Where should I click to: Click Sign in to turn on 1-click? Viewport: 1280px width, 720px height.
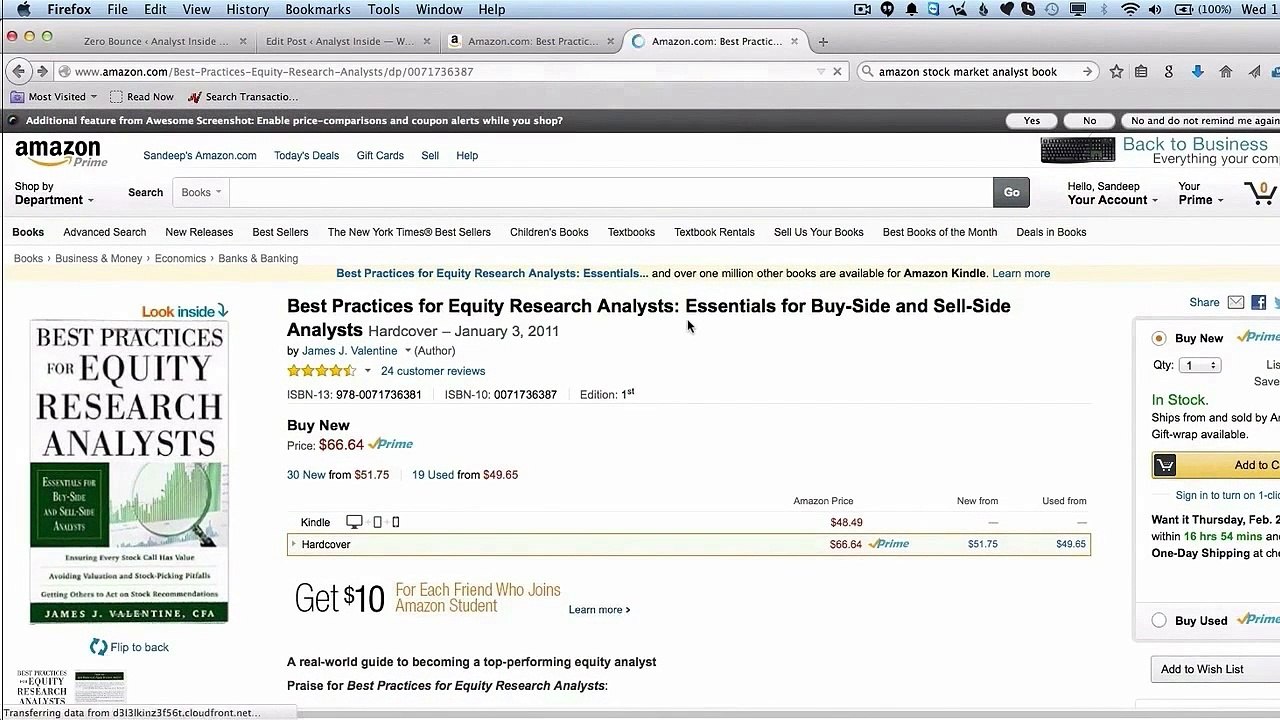(1227, 495)
